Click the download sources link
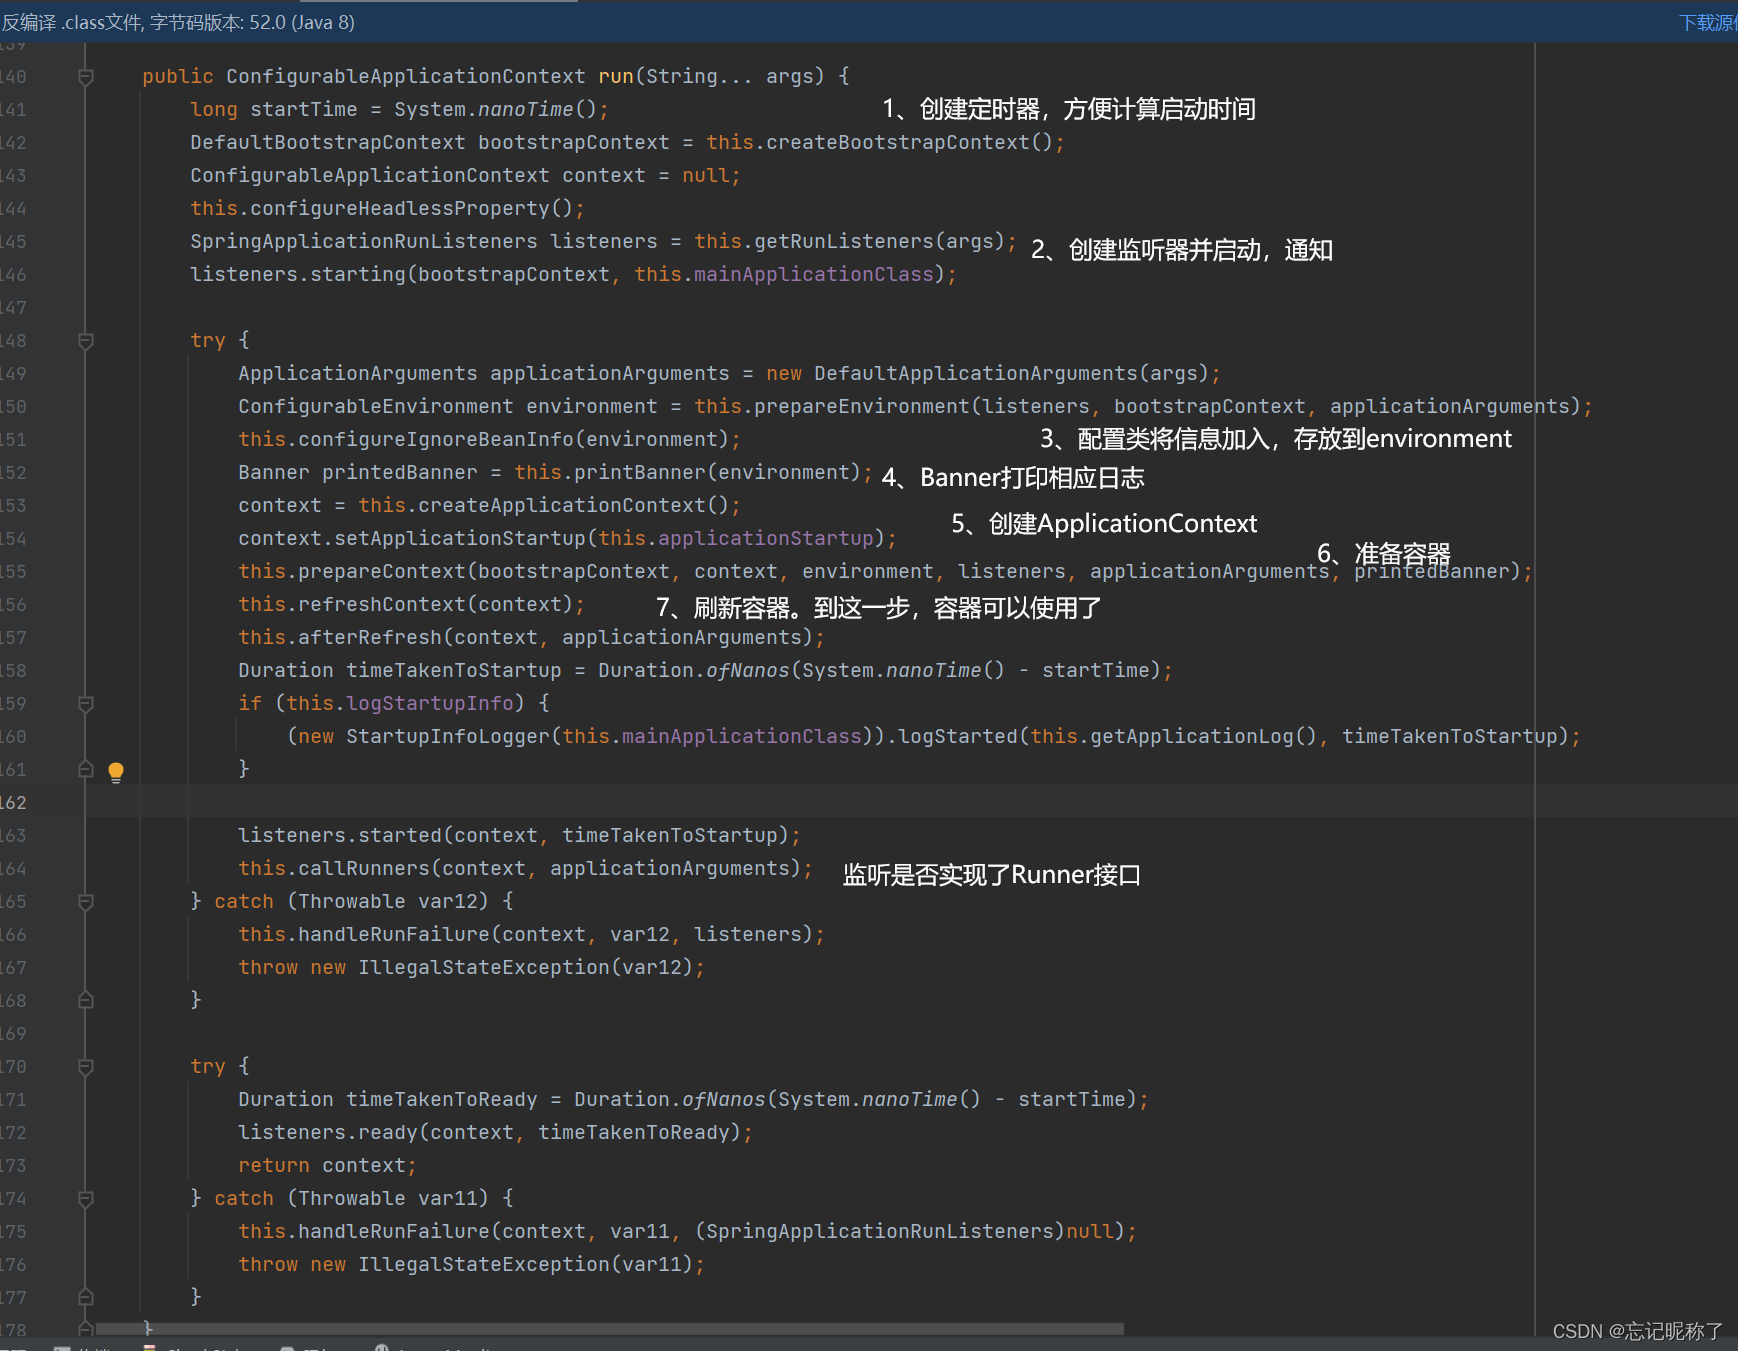This screenshot has height=1351, width=1738. 1707,22
